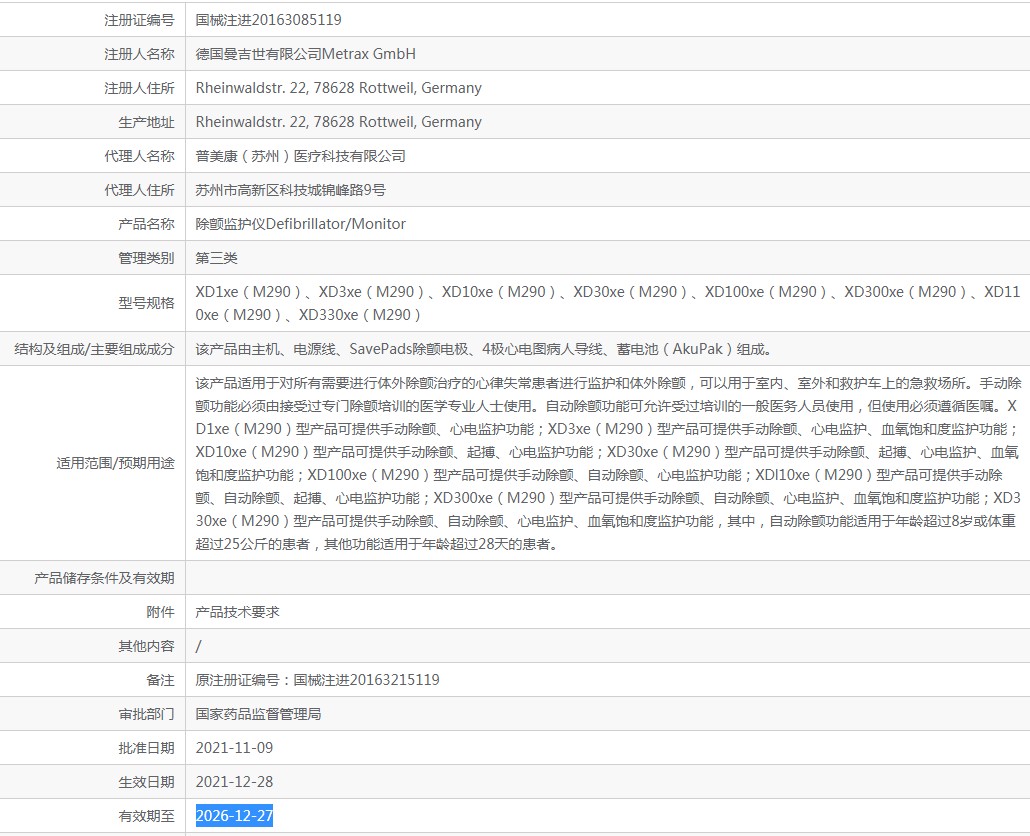Click product name 除颤监护仪Defibrillator/Monitor

(x=300, y=224)
